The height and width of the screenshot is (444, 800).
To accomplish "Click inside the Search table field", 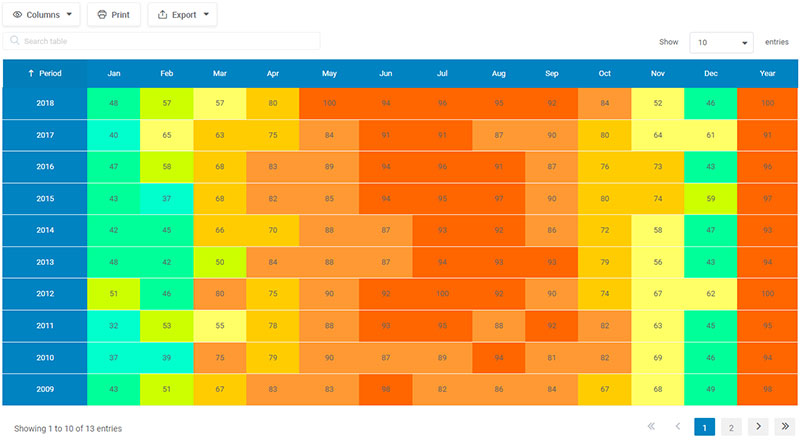I will pos(170,41).
